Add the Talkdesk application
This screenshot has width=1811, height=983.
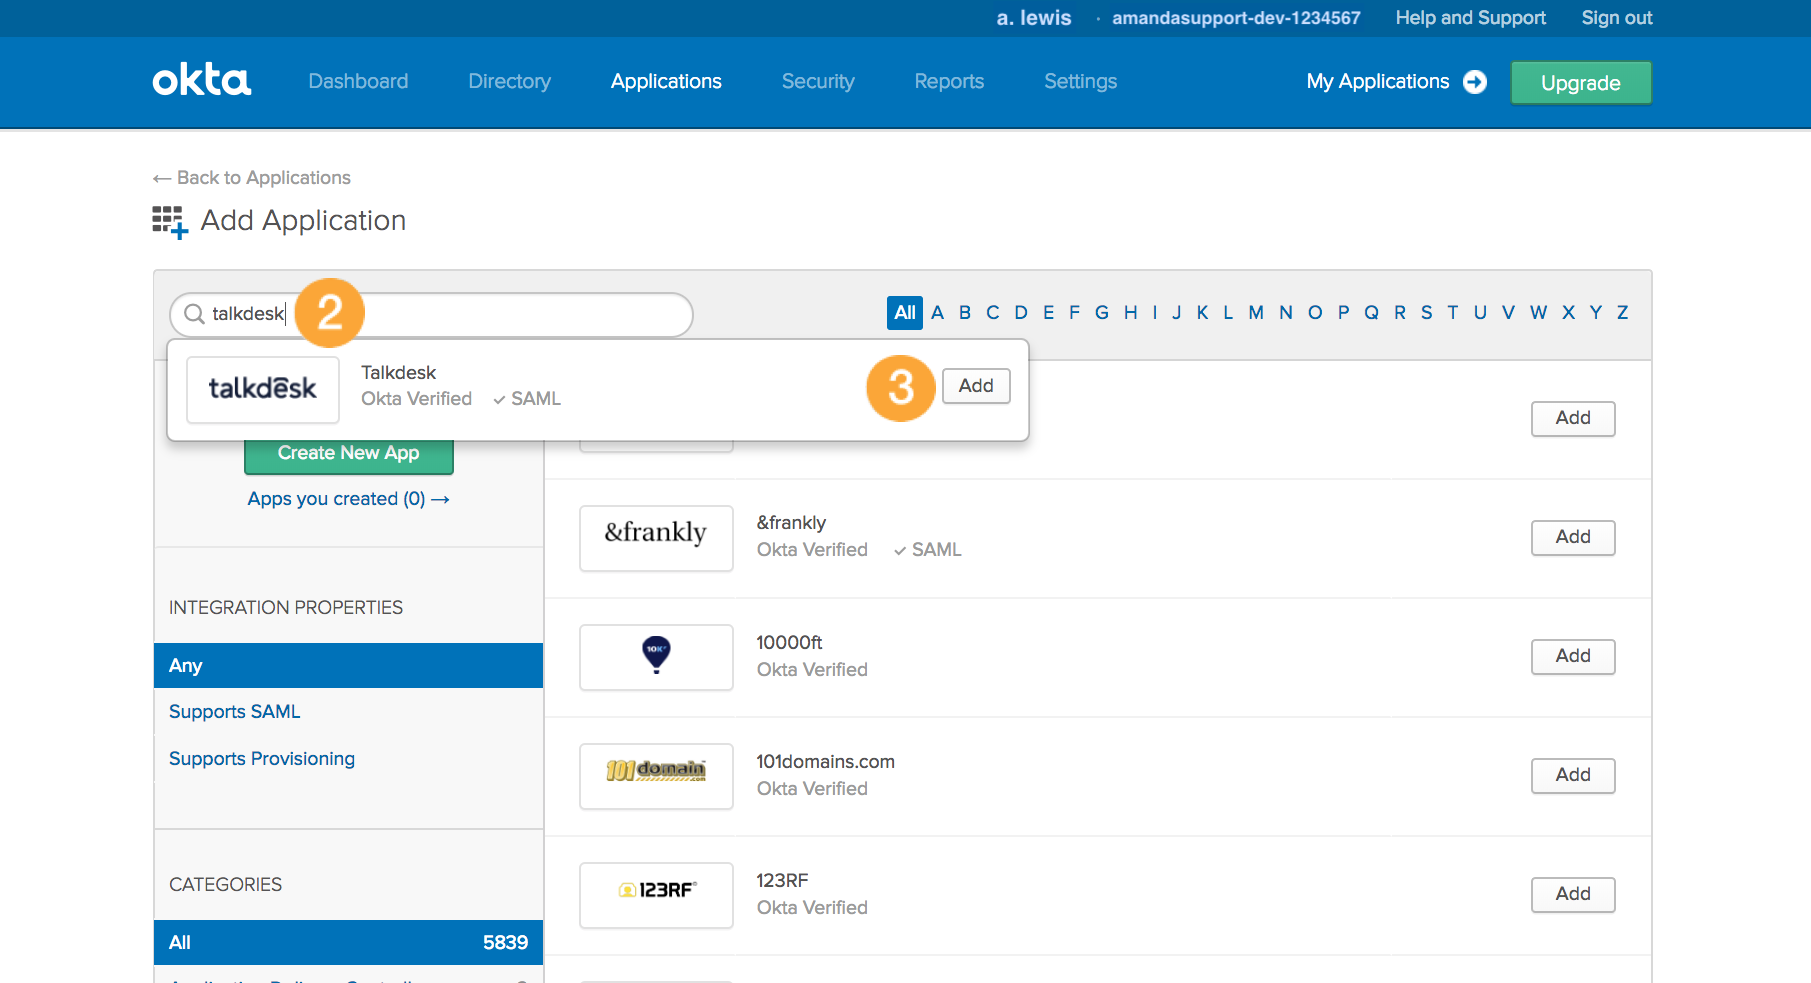[x=976, y=386]
